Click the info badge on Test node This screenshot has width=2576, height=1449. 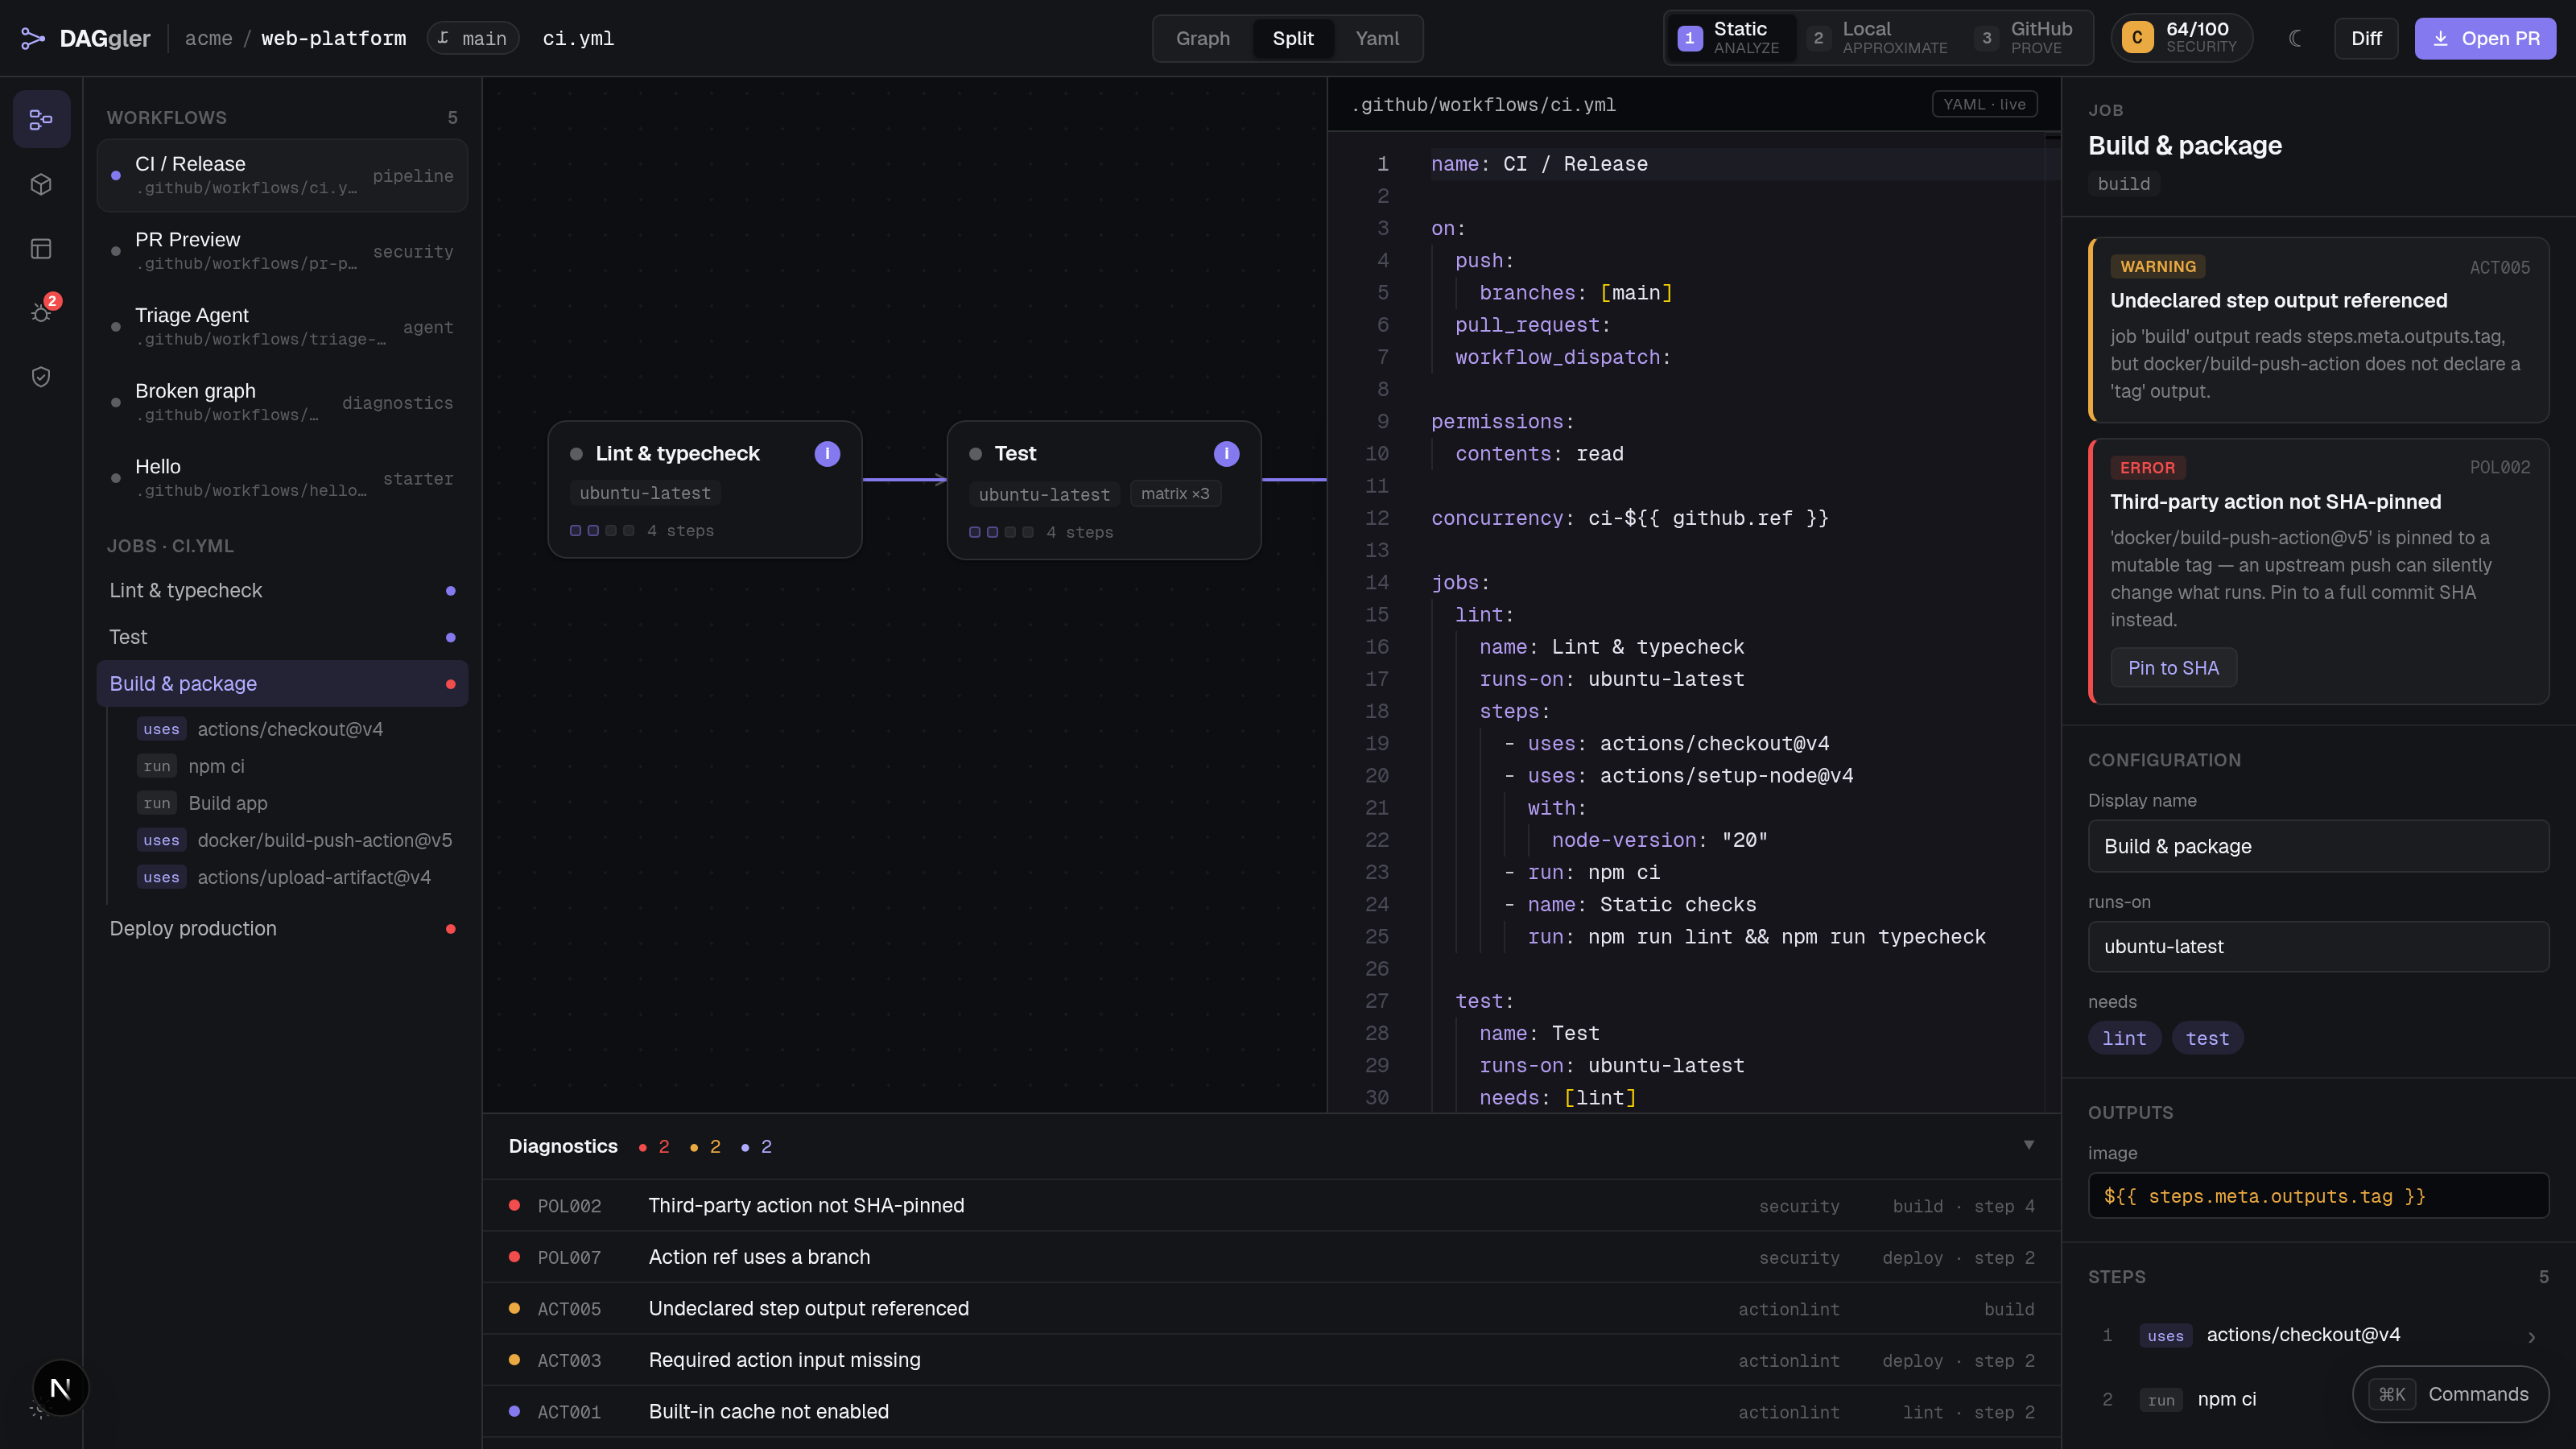point(1226,454)
